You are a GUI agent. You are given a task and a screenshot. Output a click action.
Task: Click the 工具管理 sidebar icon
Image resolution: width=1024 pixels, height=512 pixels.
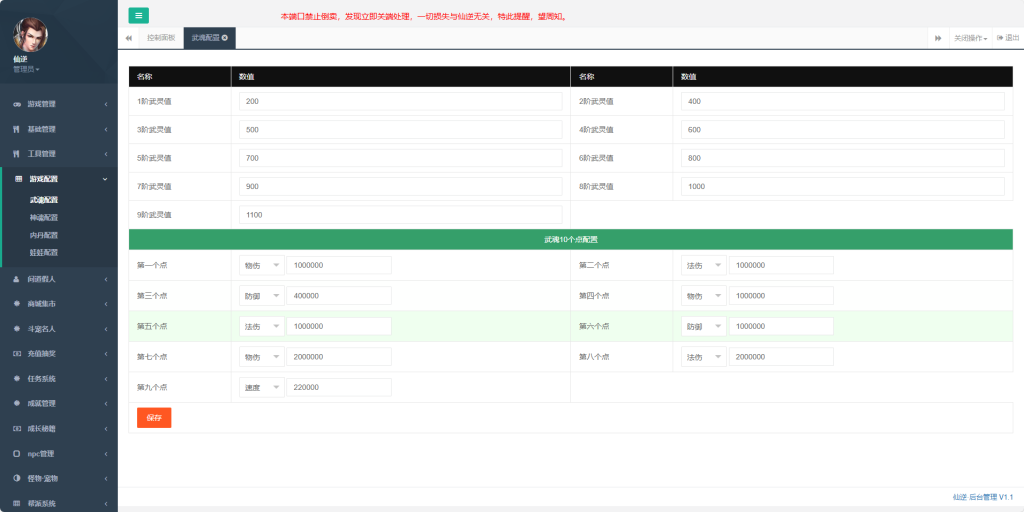(x=17, y=154)
